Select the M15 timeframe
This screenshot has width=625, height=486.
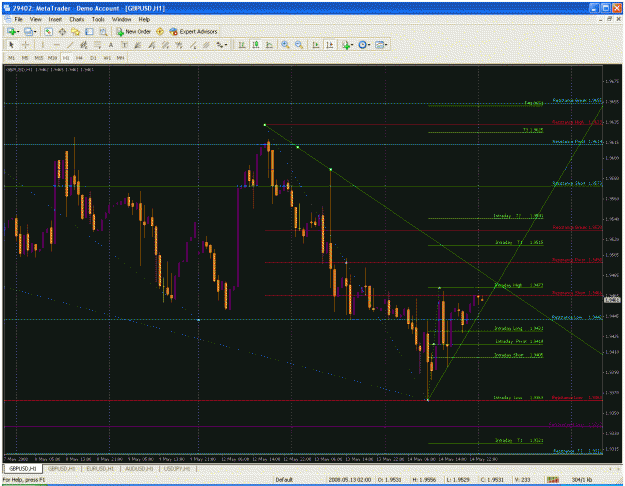click(38, 58)
